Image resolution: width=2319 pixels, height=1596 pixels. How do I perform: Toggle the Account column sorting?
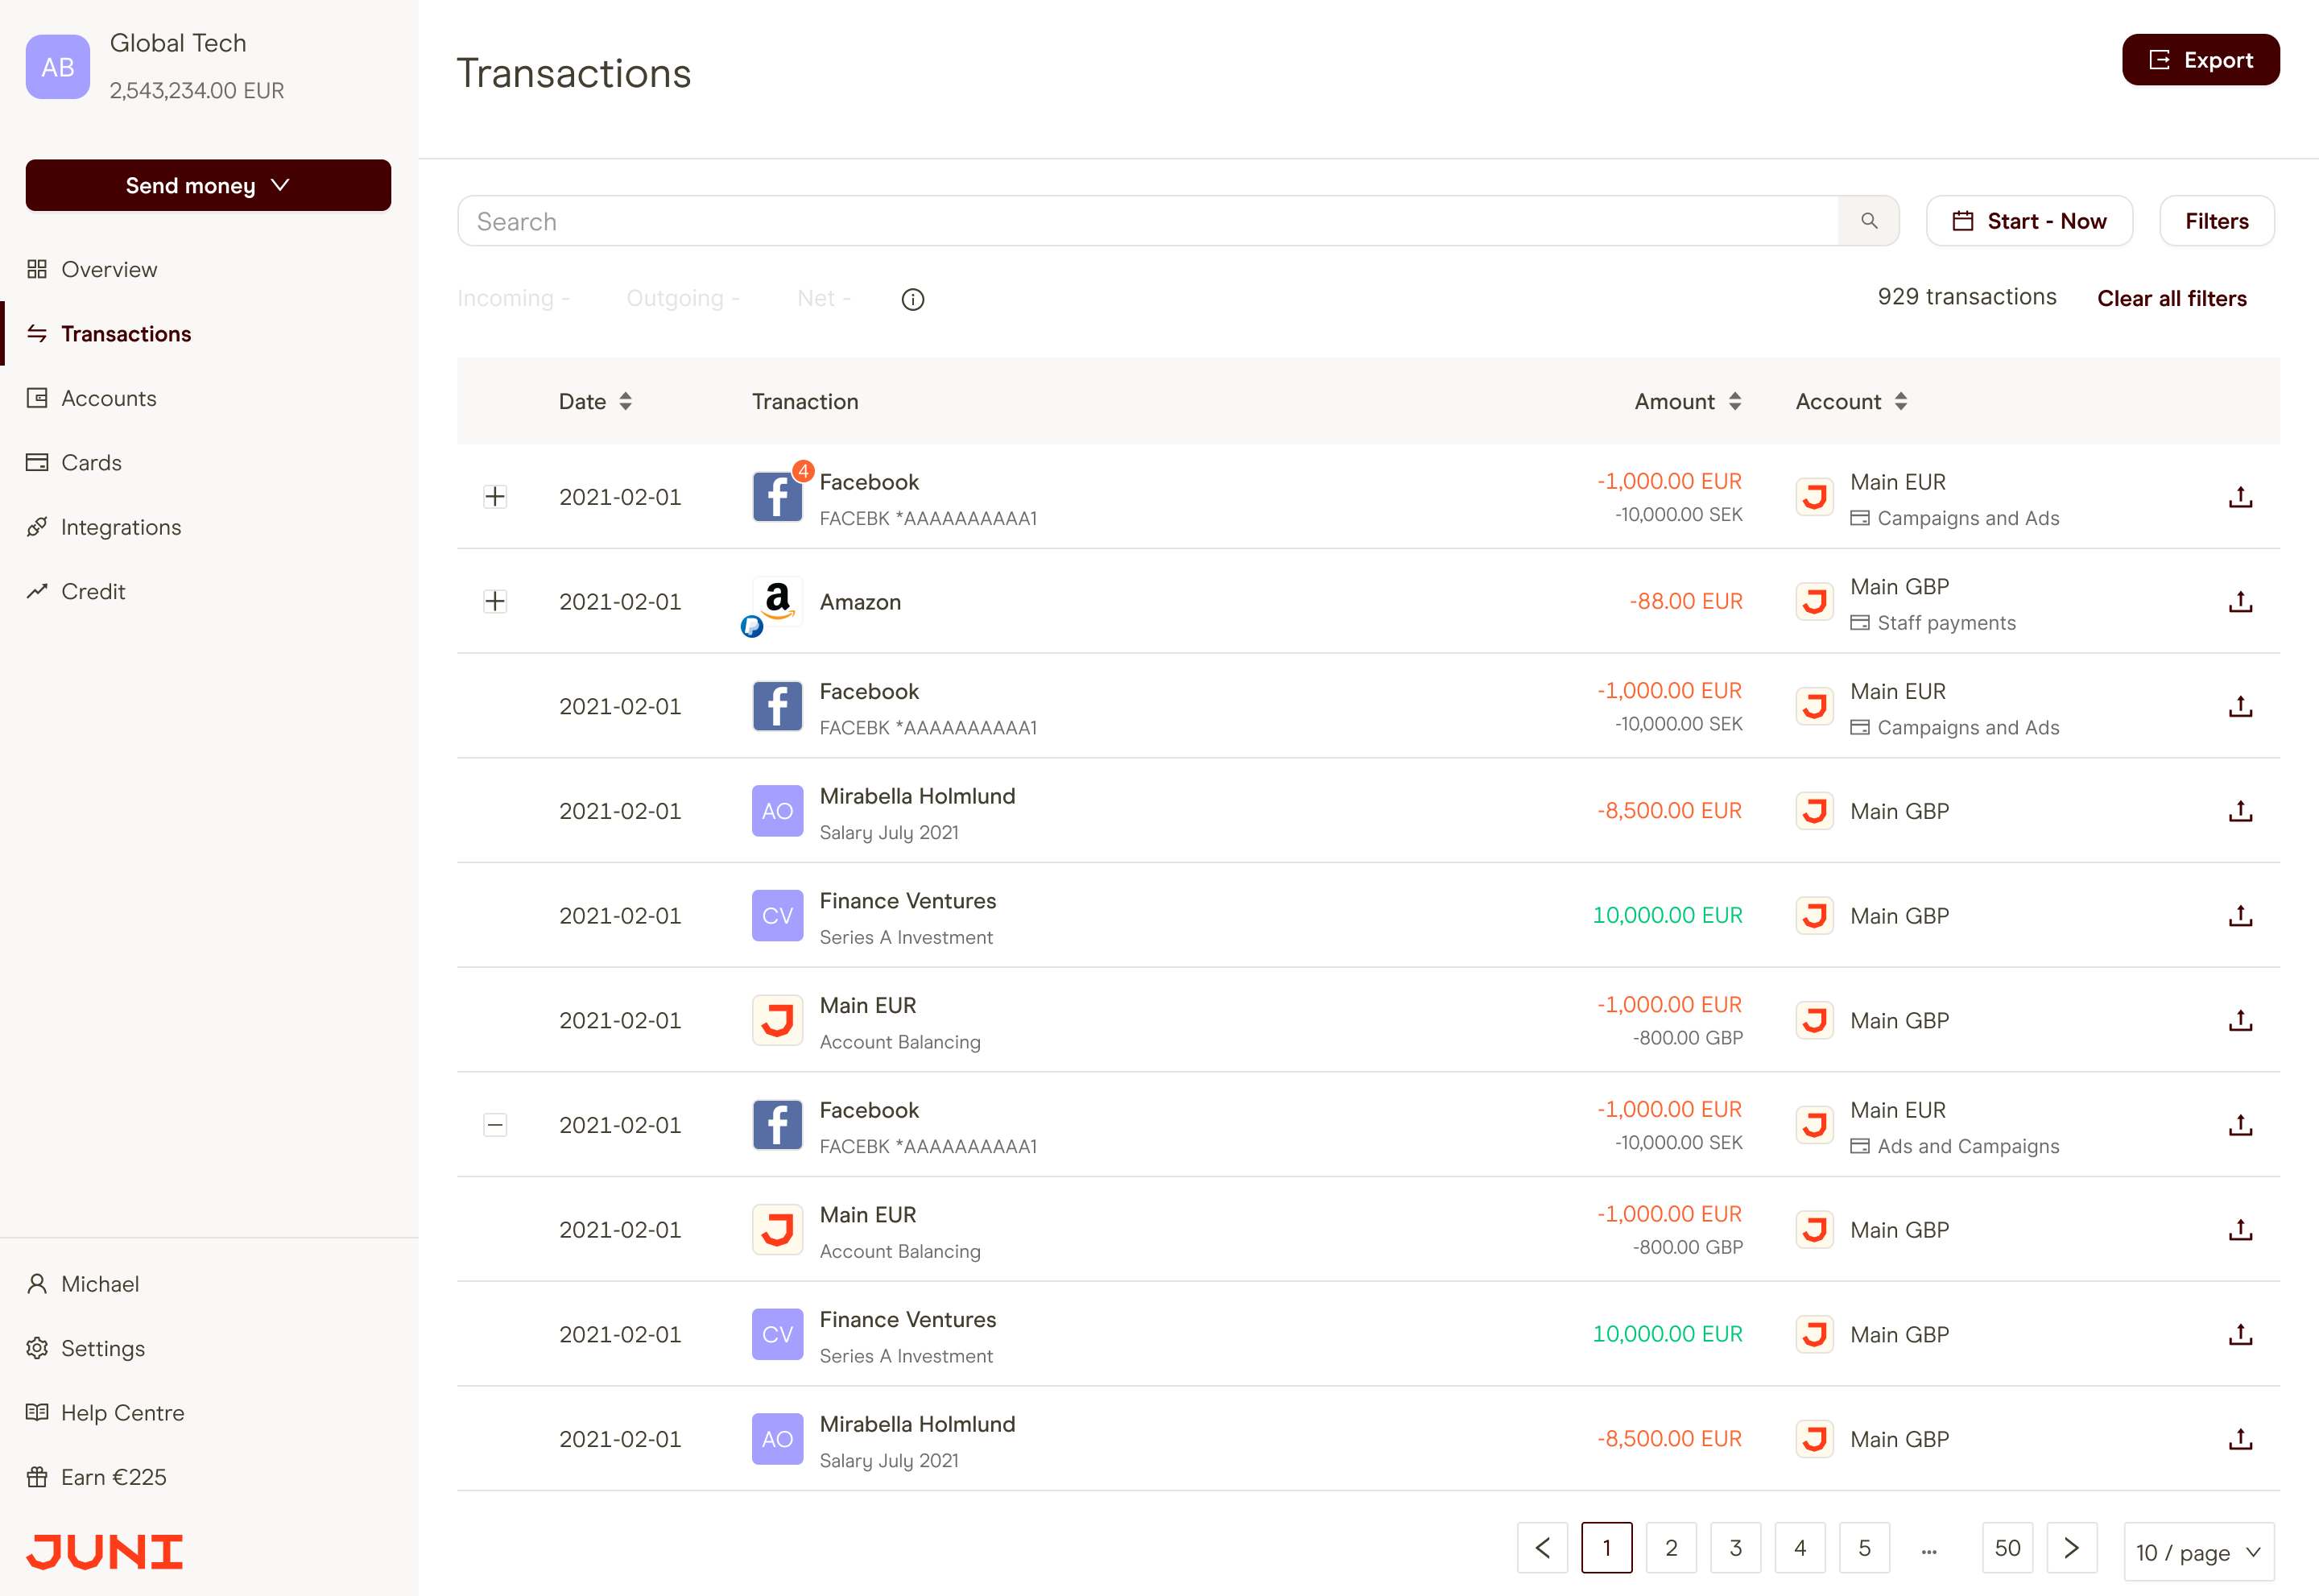pos(1901,401)
